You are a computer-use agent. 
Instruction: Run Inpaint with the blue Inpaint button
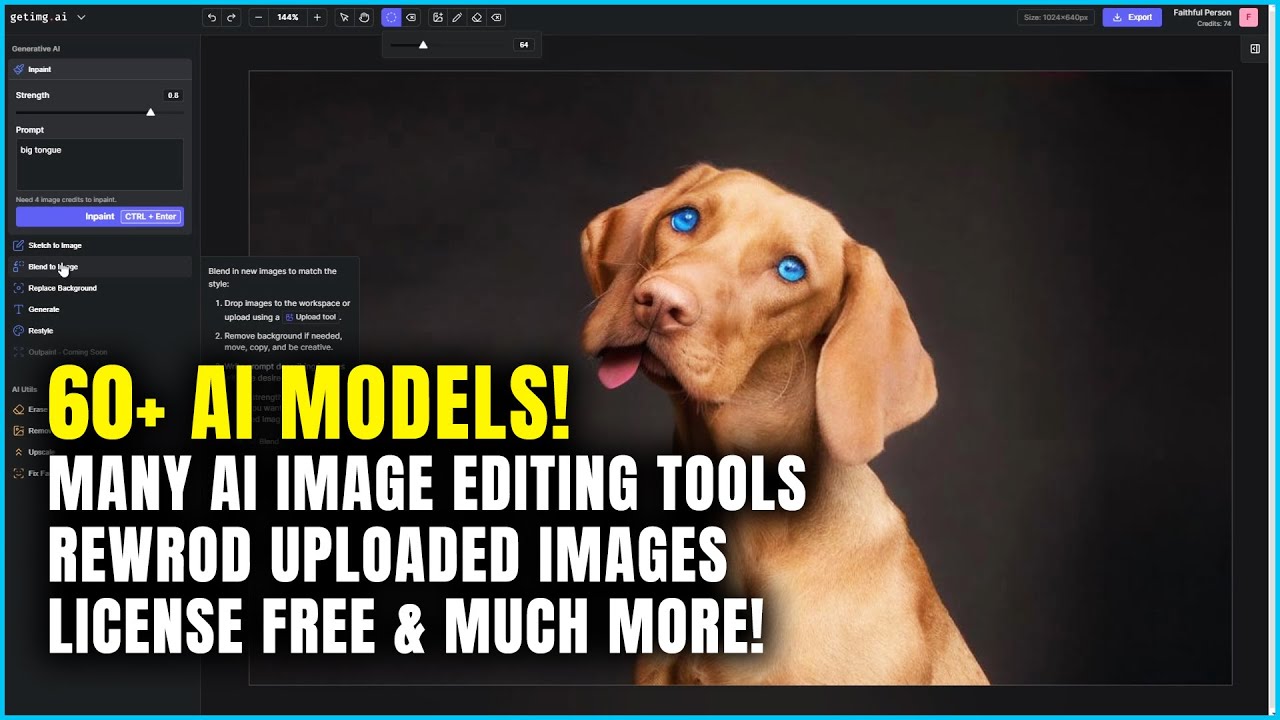(99, 216)
